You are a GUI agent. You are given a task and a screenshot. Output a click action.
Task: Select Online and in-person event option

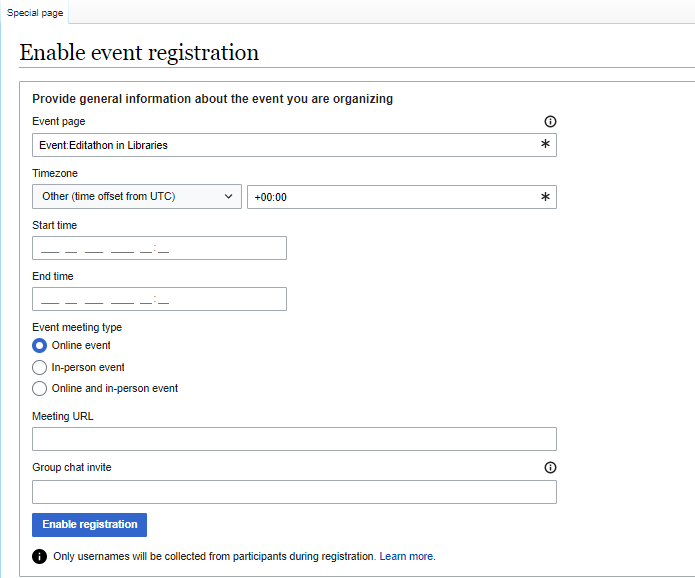[40, 388]
